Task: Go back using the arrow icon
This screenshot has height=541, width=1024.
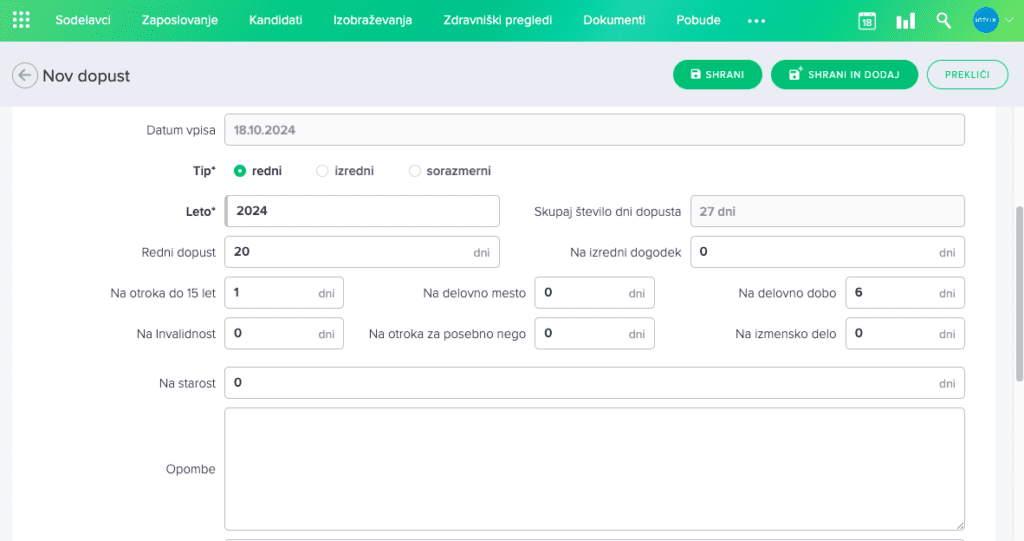Action: click(x=24, y=75)
